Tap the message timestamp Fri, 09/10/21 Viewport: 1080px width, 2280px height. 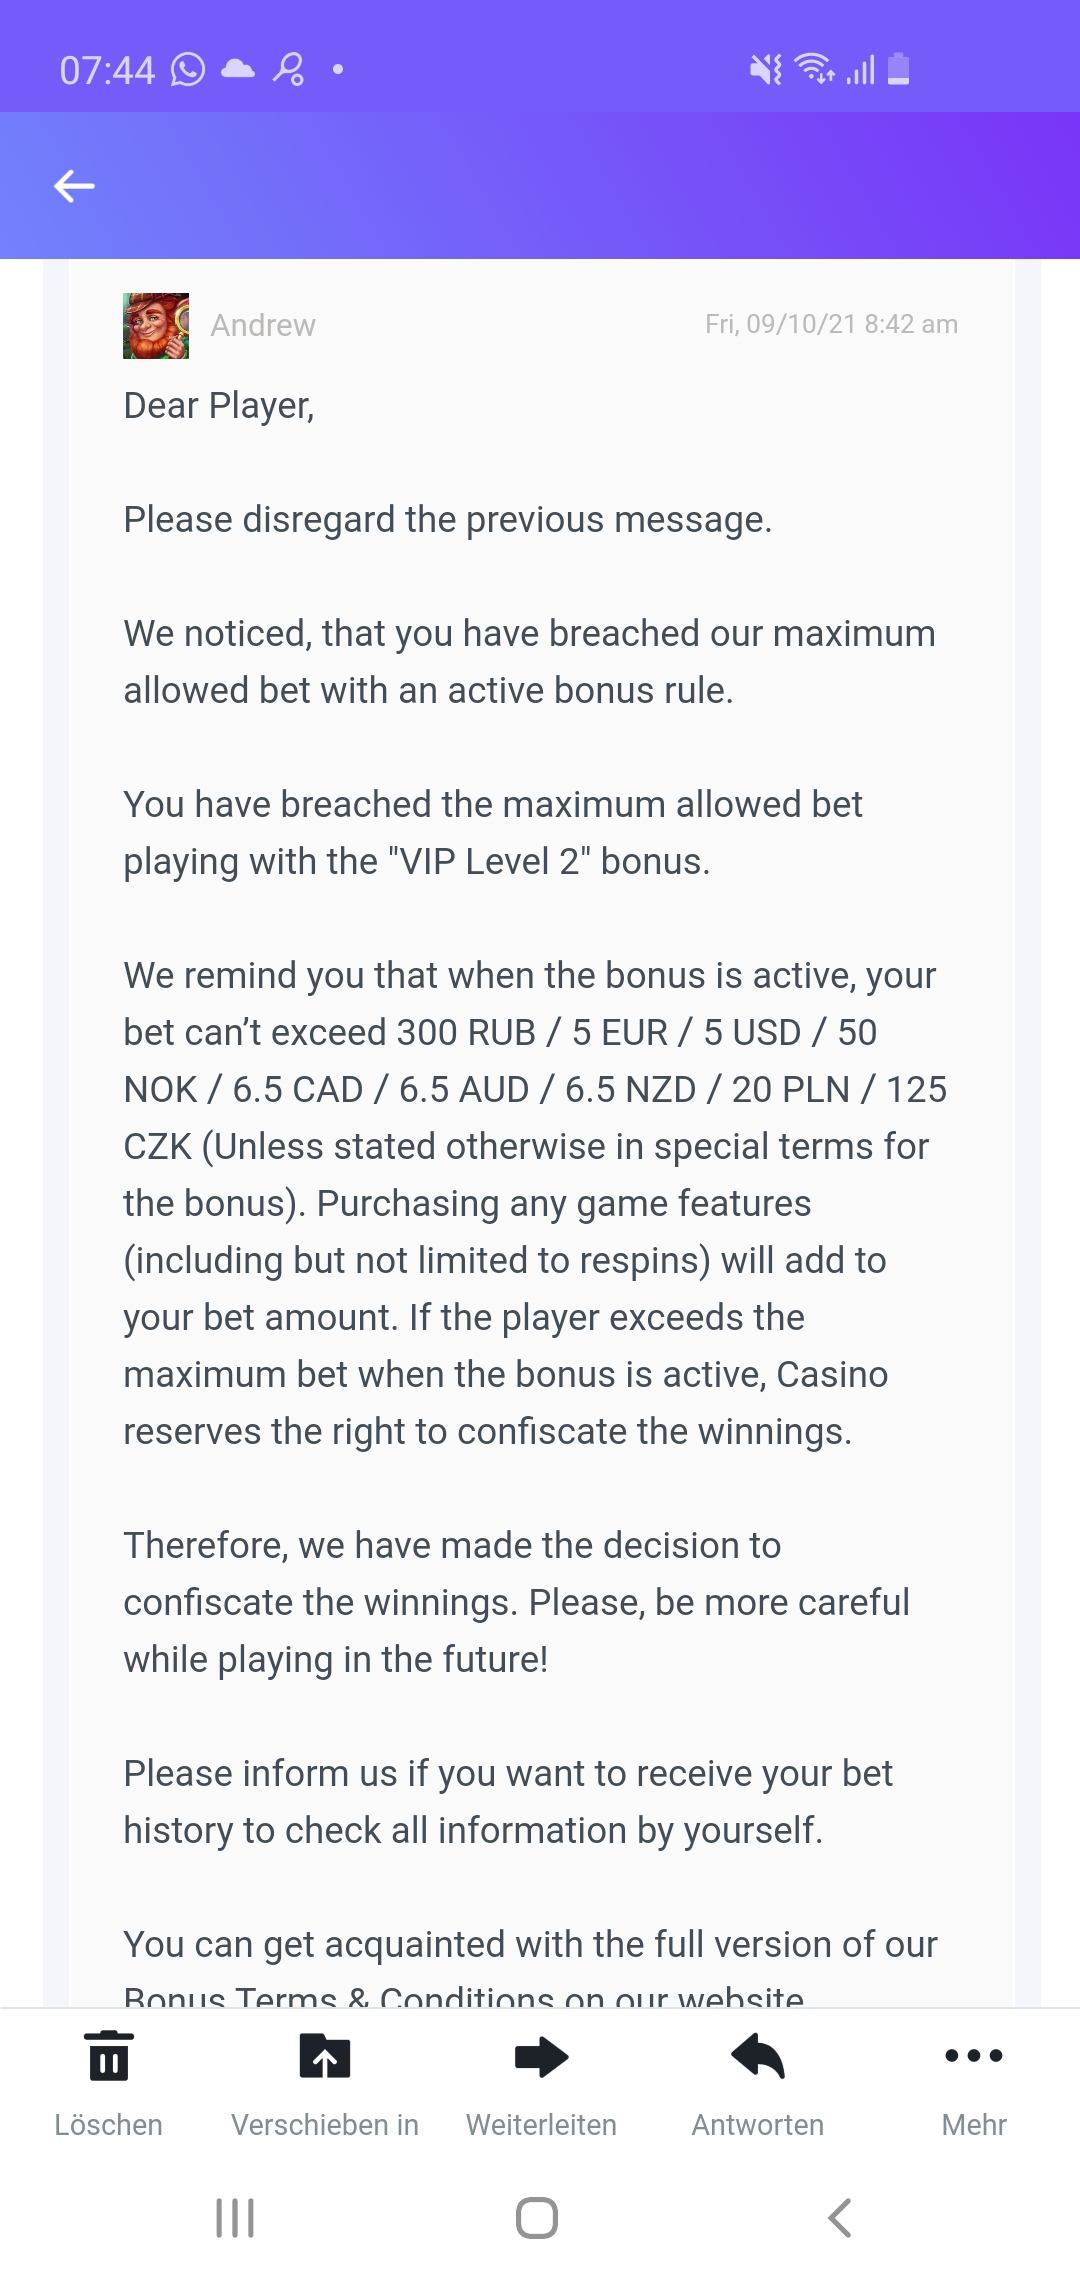[831, 324]
